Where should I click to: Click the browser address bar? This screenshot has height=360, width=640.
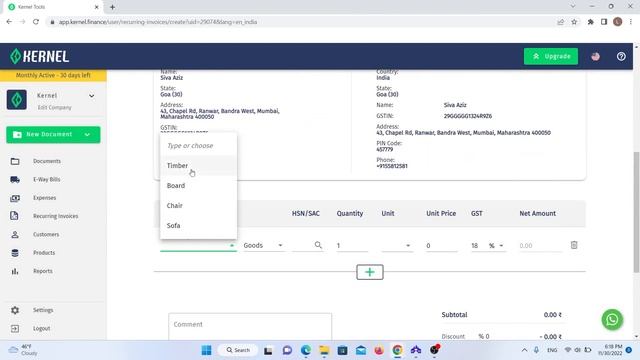coord(302,22)
